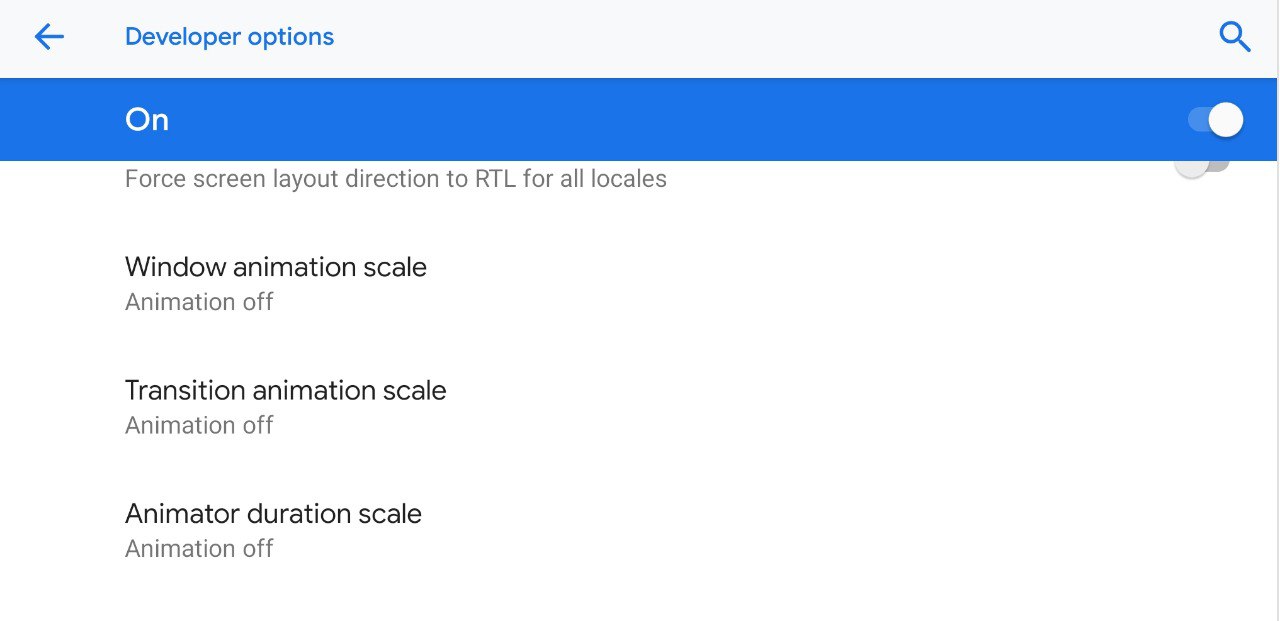Screen dimensions: 1280x621
Task: Open Transition animation scale options
Action: 286,390
